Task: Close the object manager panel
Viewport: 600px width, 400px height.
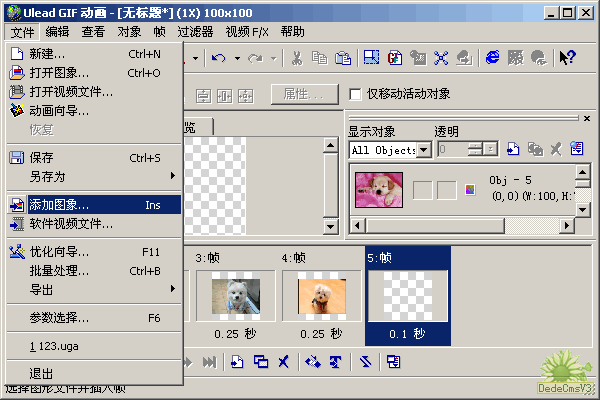Action: pos(587,119)
